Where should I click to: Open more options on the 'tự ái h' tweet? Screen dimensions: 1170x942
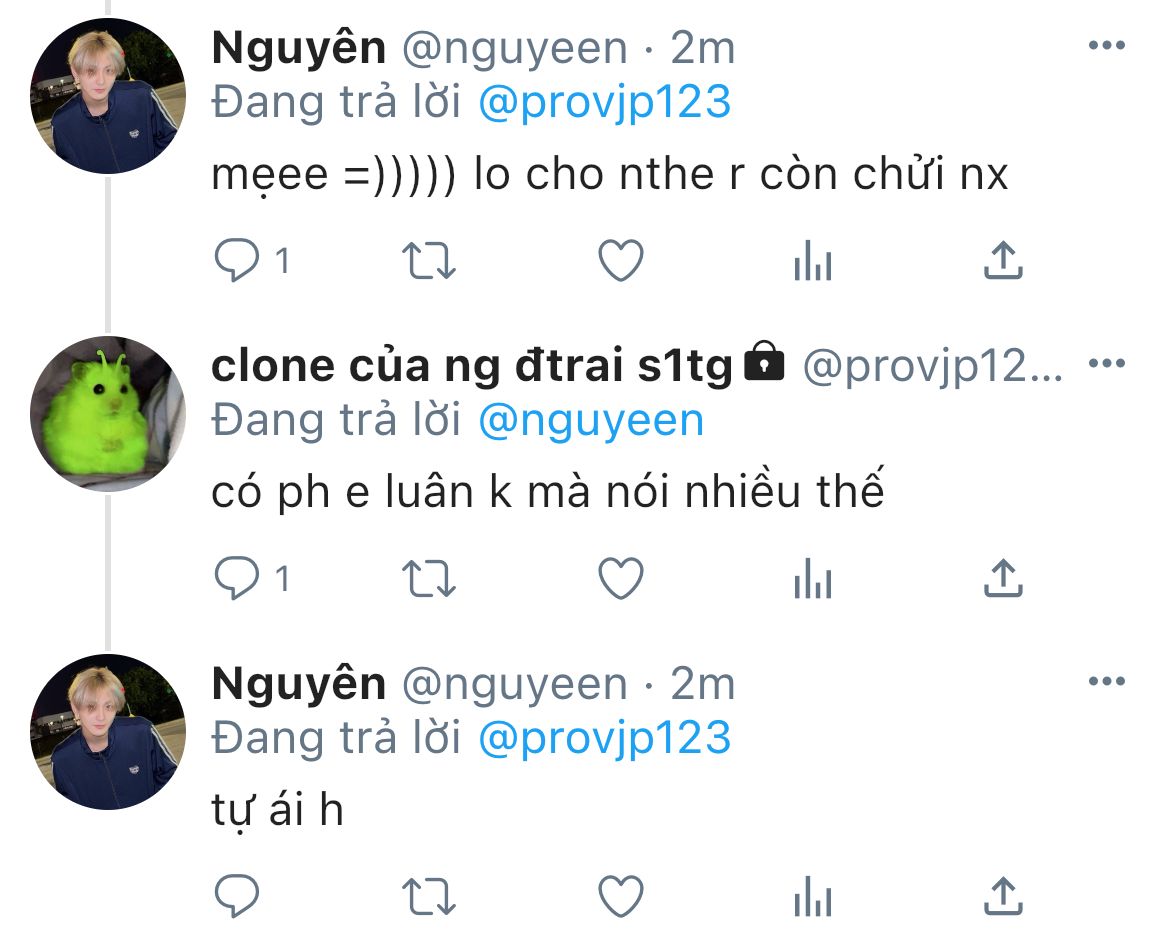tap(1107, 681)
